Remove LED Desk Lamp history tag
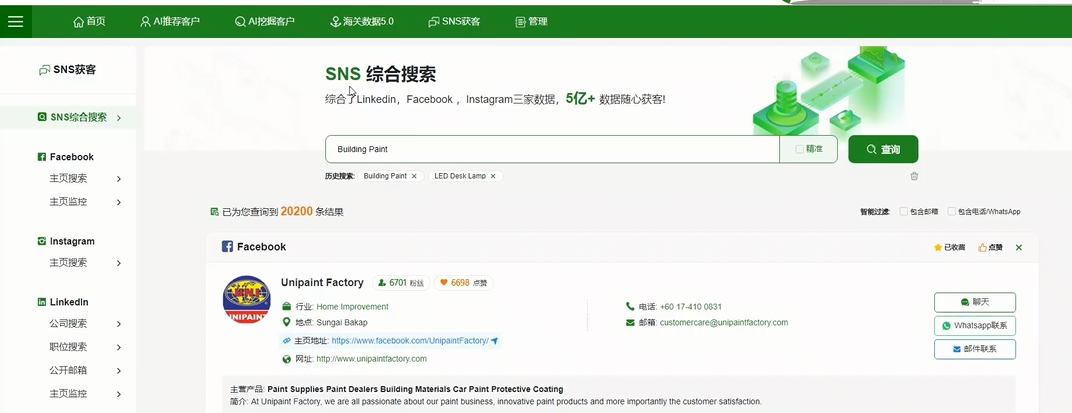Image resolution: width=1072 pixels, height=413 pixels. (492, 176)
